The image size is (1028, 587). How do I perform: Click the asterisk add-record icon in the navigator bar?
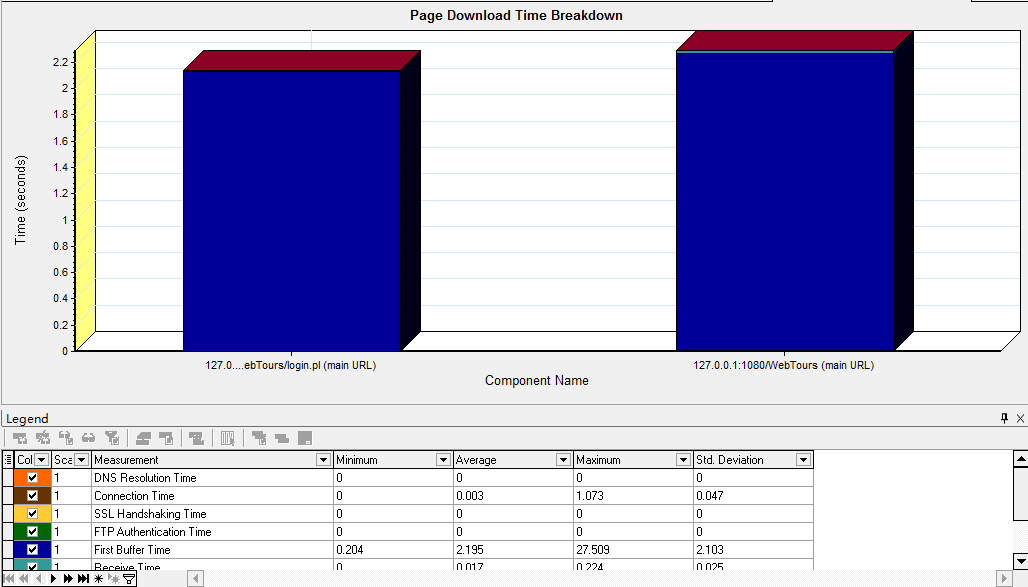tap(98, 579)
